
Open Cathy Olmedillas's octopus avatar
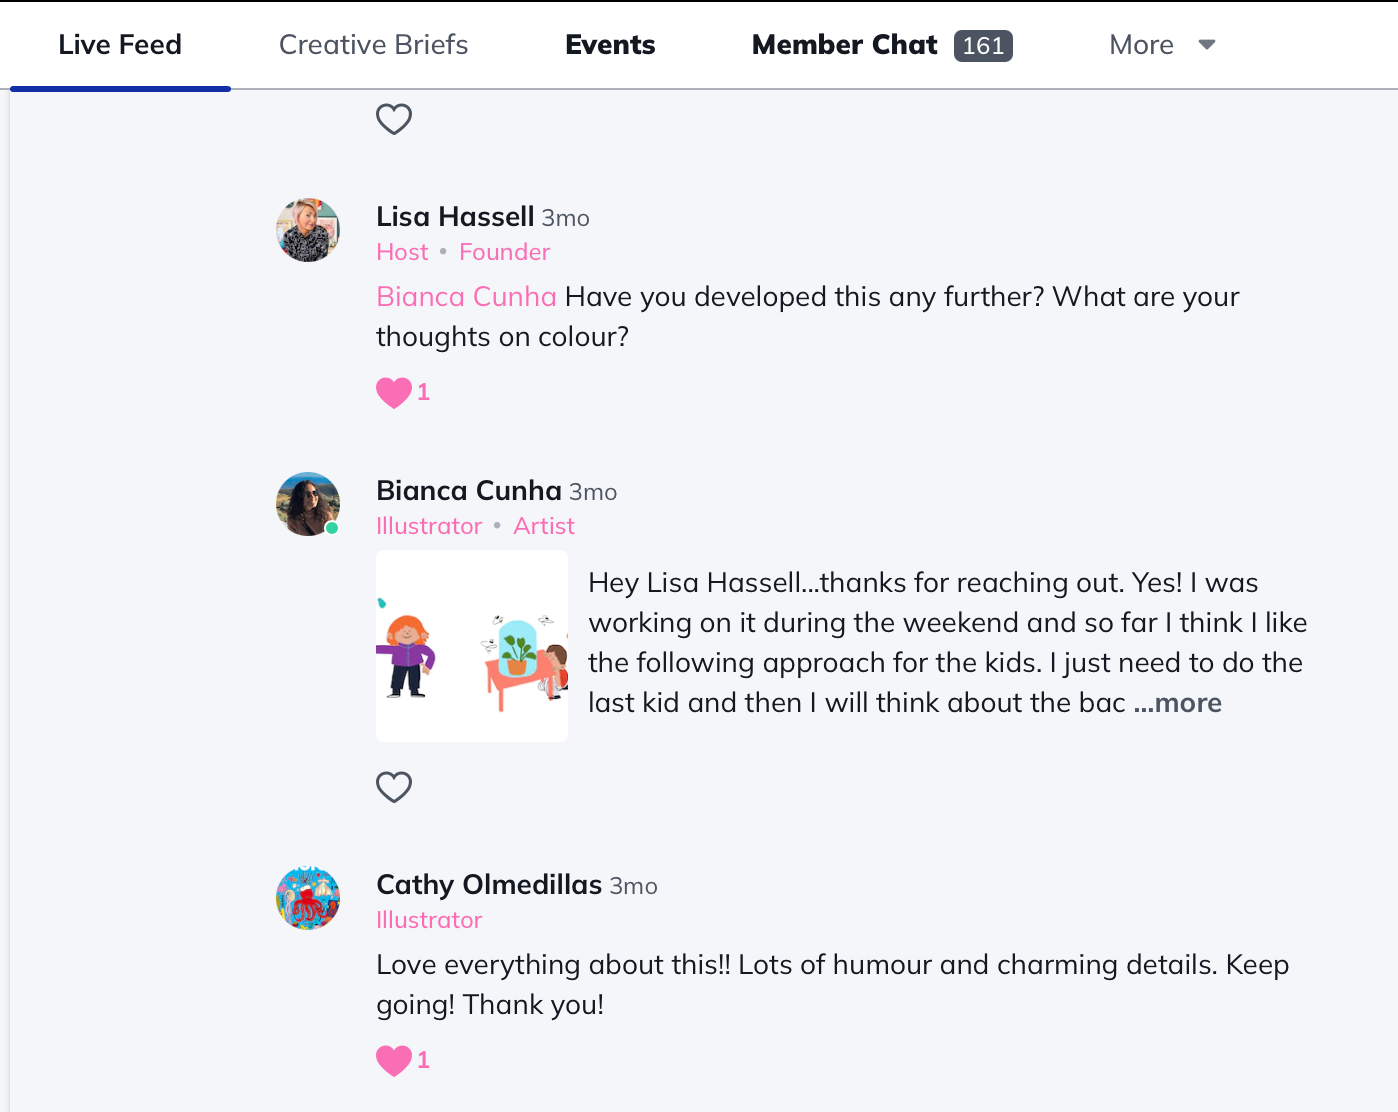coord(308,898)
